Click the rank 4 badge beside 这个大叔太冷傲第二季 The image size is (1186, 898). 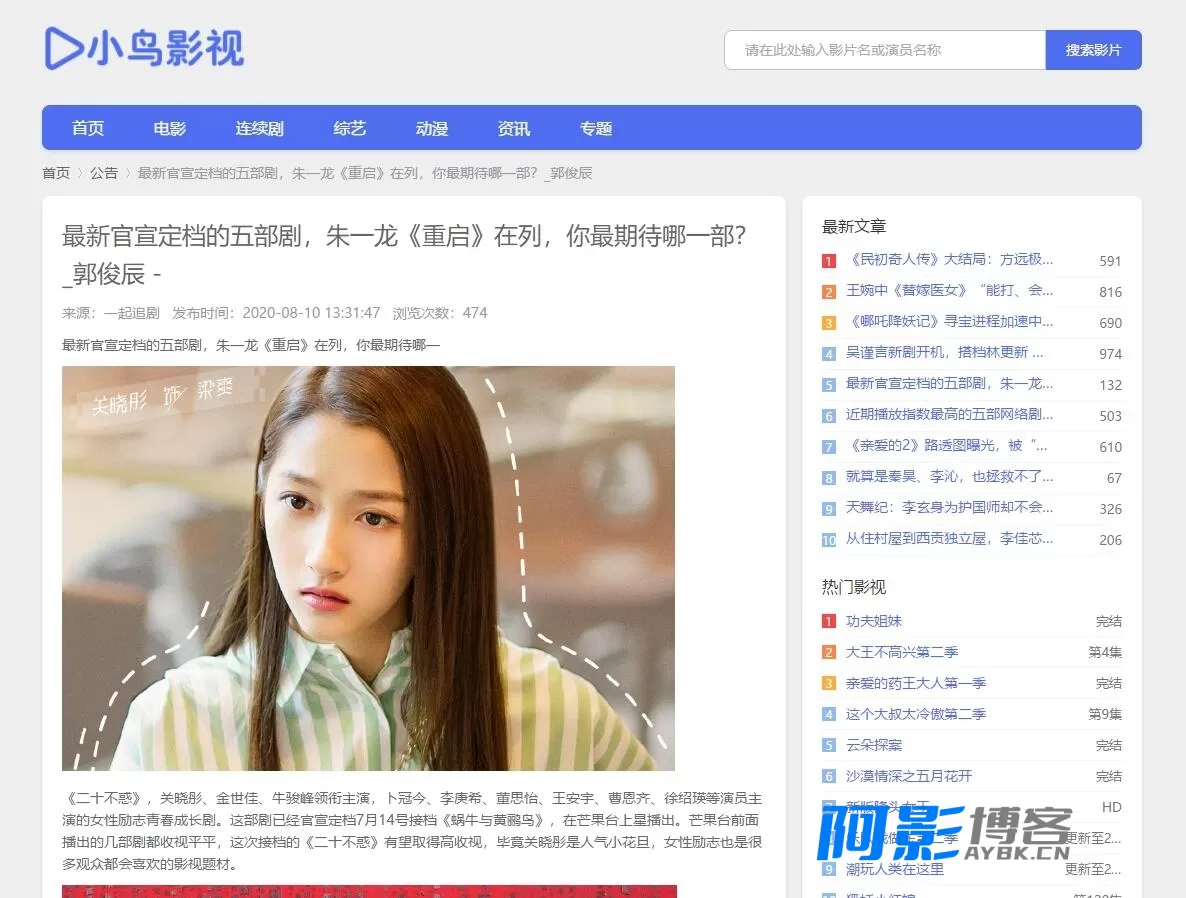(829, 714)
